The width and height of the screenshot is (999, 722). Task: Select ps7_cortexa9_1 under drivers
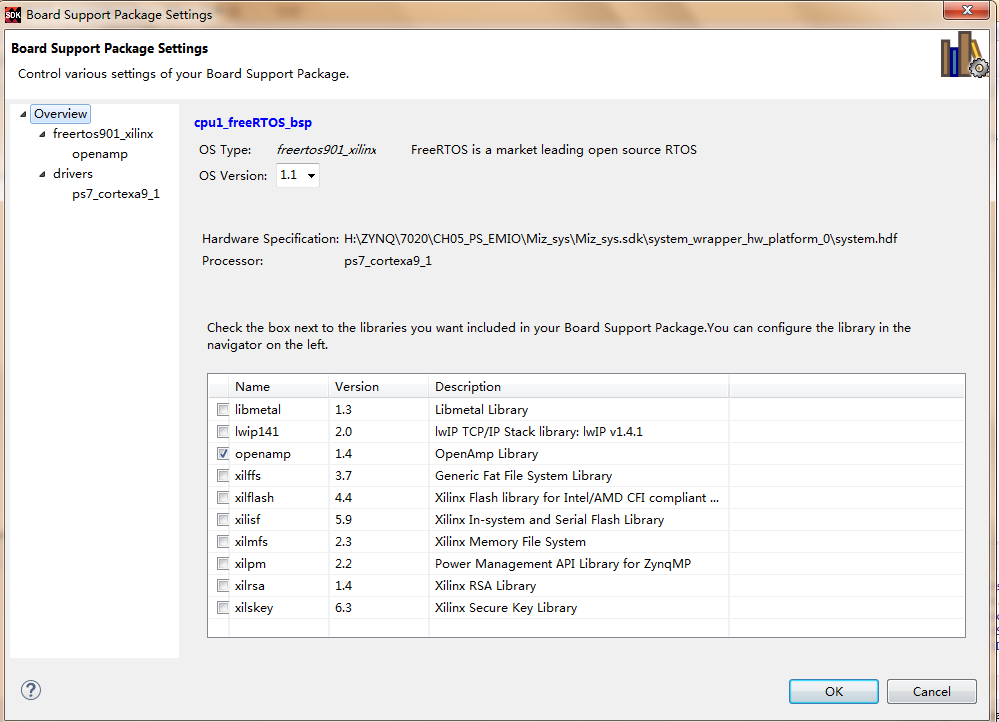coord(115,194)
